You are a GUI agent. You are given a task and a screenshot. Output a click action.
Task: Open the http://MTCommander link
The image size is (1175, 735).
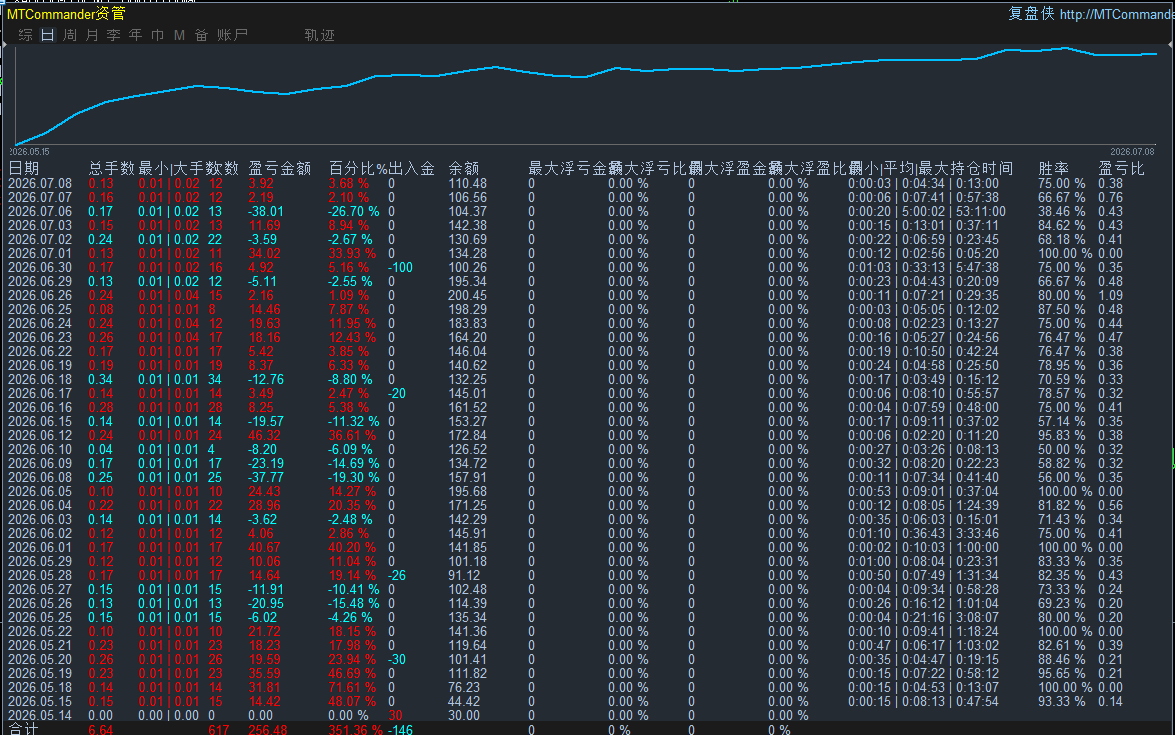tap(1117, 14)
